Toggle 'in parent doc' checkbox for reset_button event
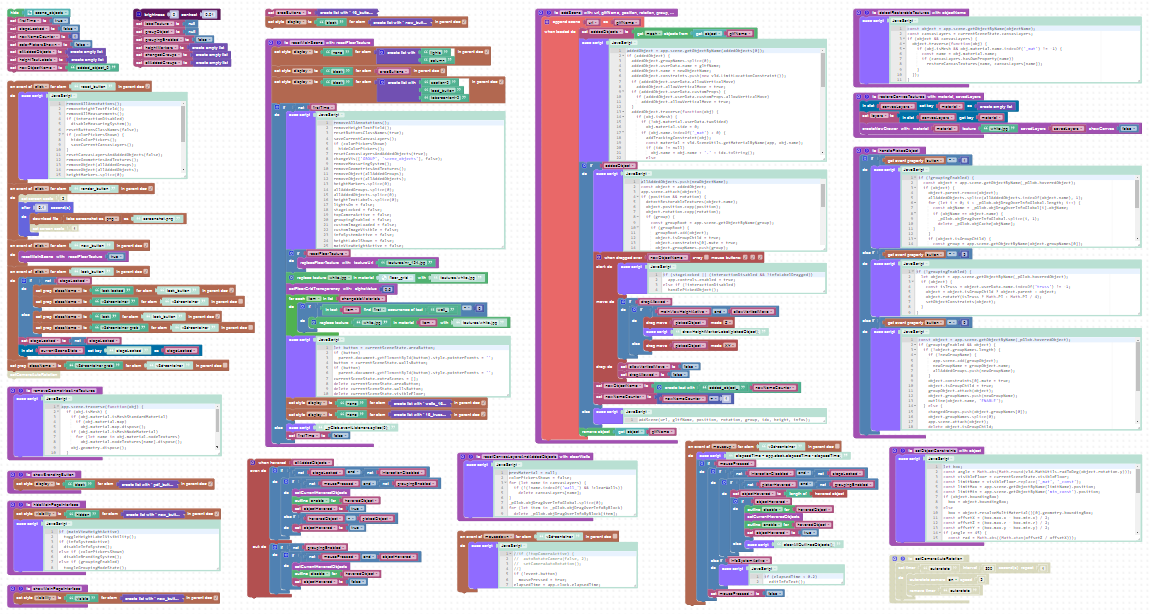This screenshot has width=1149, height=614. 147,86
